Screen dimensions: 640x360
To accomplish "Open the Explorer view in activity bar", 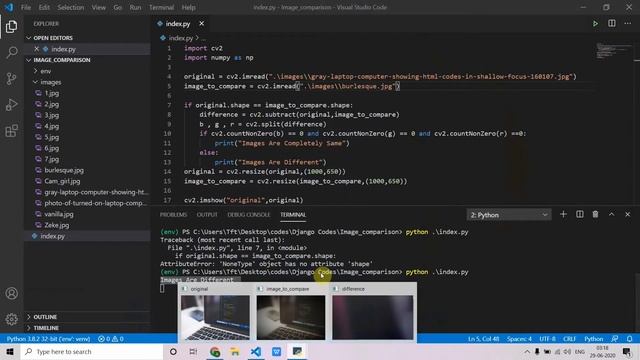I will tap(11, 27).
